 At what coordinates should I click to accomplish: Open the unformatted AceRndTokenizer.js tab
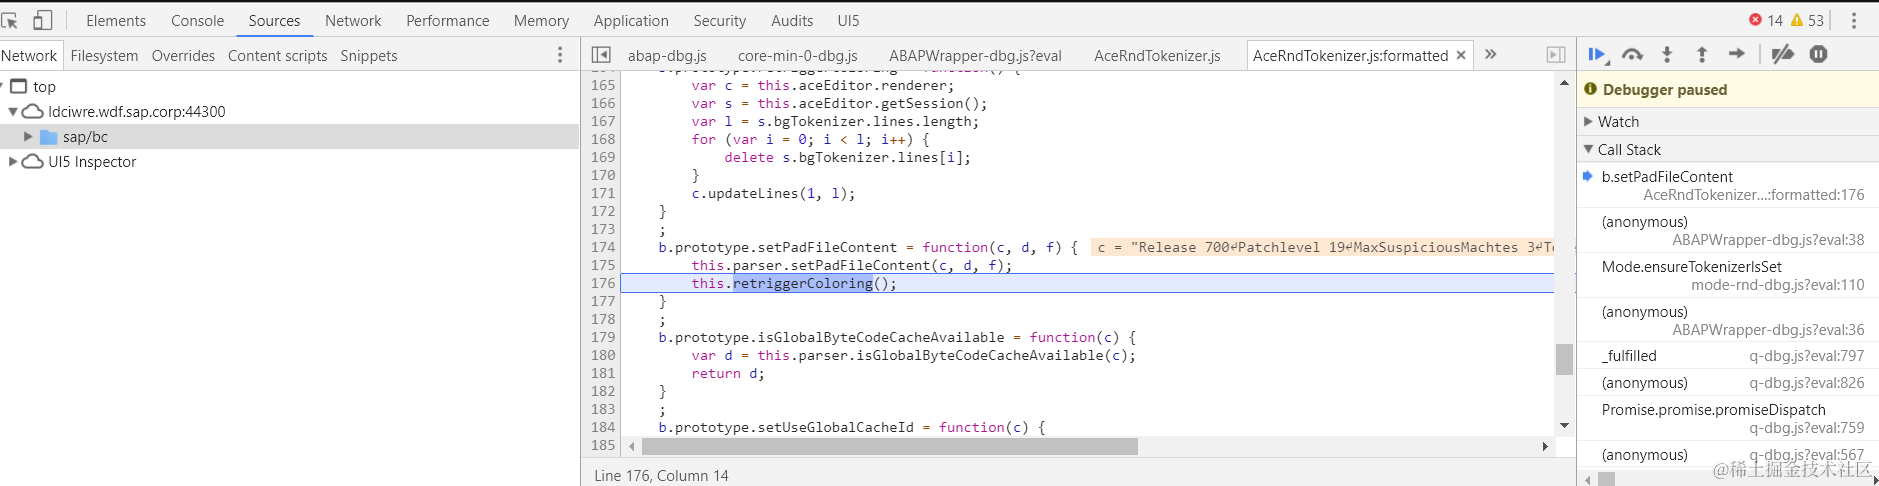click(1157, 56)
